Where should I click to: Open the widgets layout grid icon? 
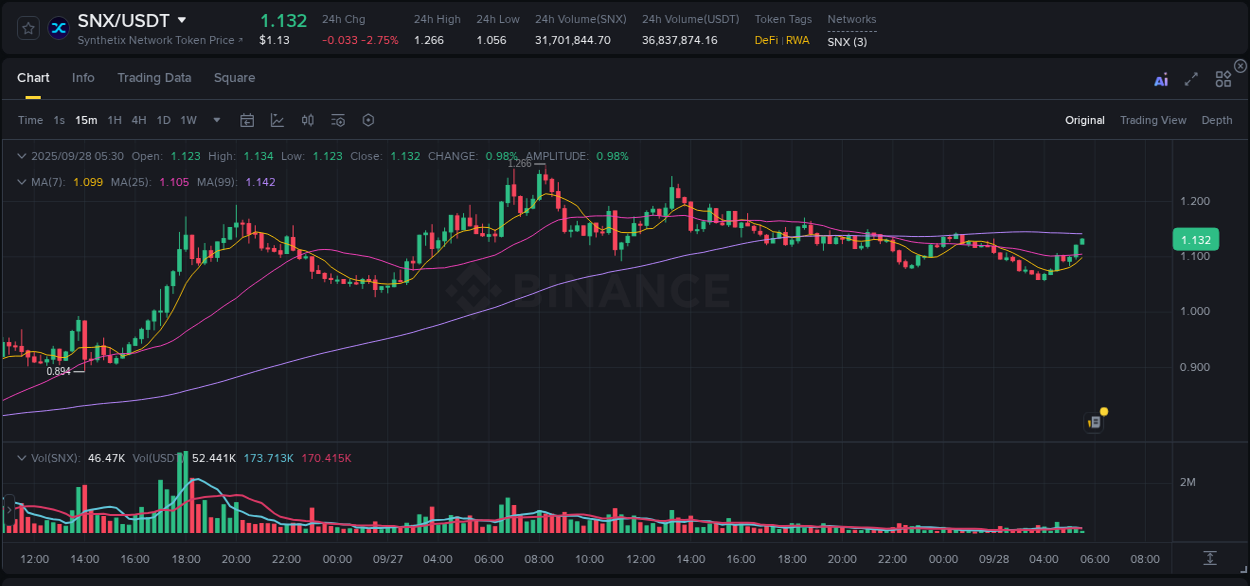click(x=1223, y=78)
